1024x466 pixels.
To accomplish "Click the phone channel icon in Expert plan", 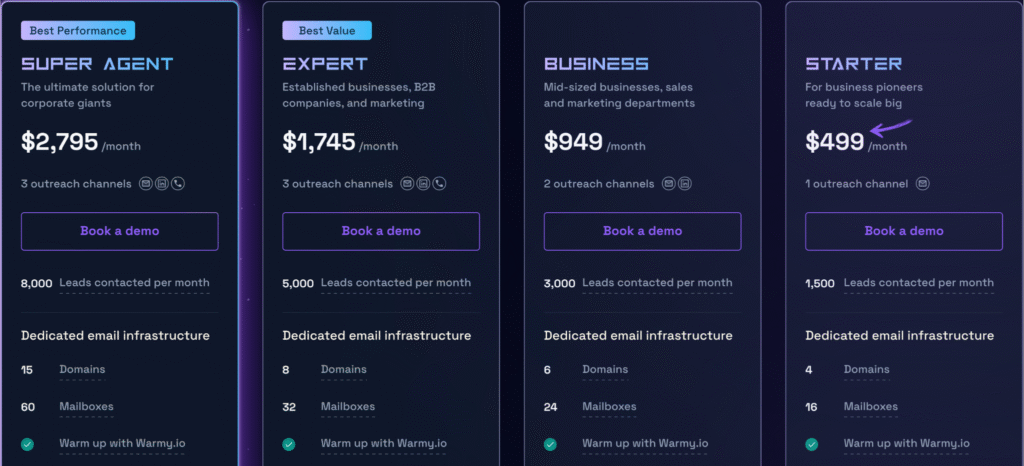I will [x=439, y=184].
